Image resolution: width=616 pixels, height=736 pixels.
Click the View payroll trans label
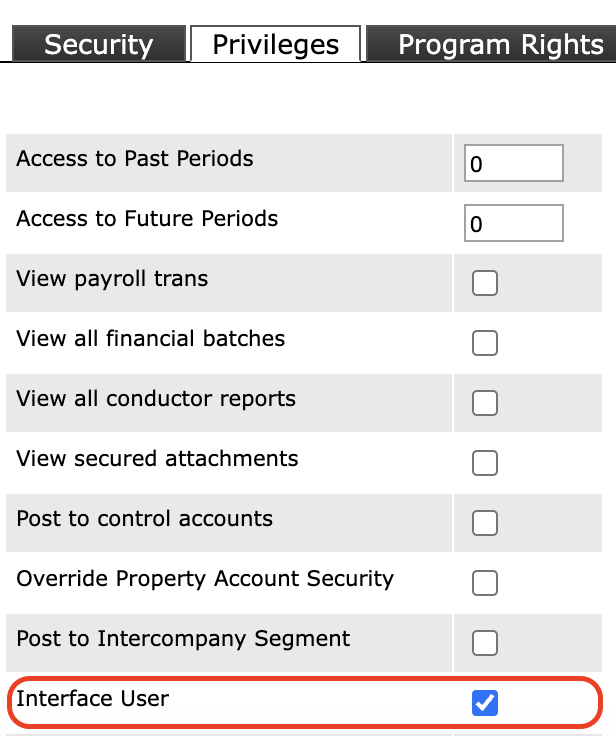[112, 279]
